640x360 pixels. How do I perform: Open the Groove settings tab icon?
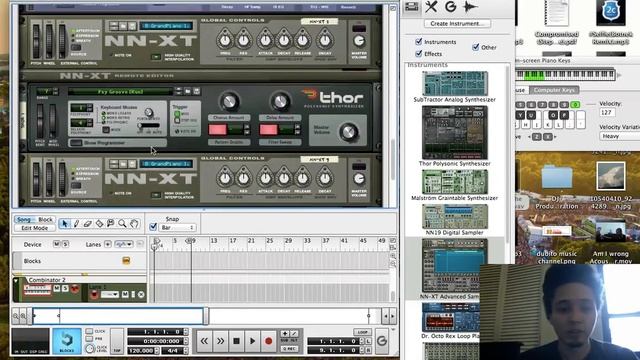click(451, 7)
